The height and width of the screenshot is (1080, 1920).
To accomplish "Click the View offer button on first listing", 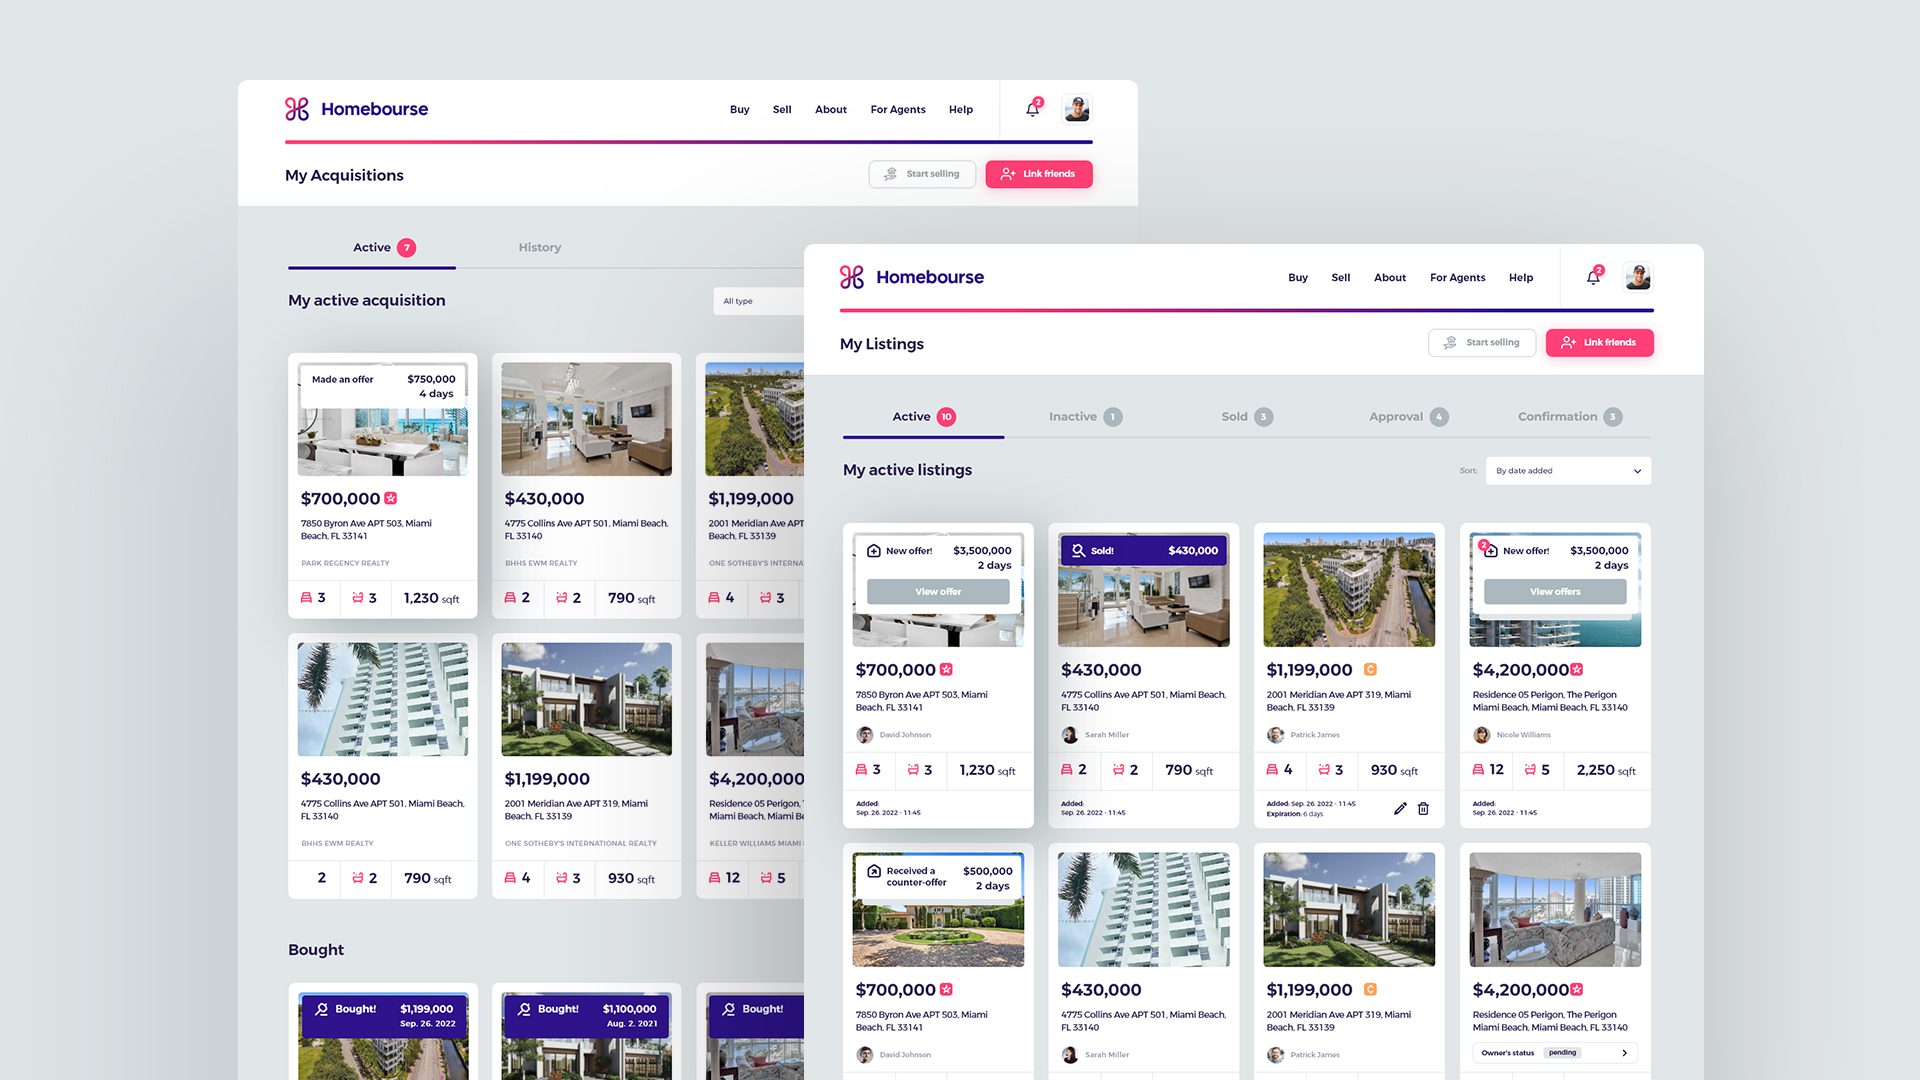I will click(937, 591).
